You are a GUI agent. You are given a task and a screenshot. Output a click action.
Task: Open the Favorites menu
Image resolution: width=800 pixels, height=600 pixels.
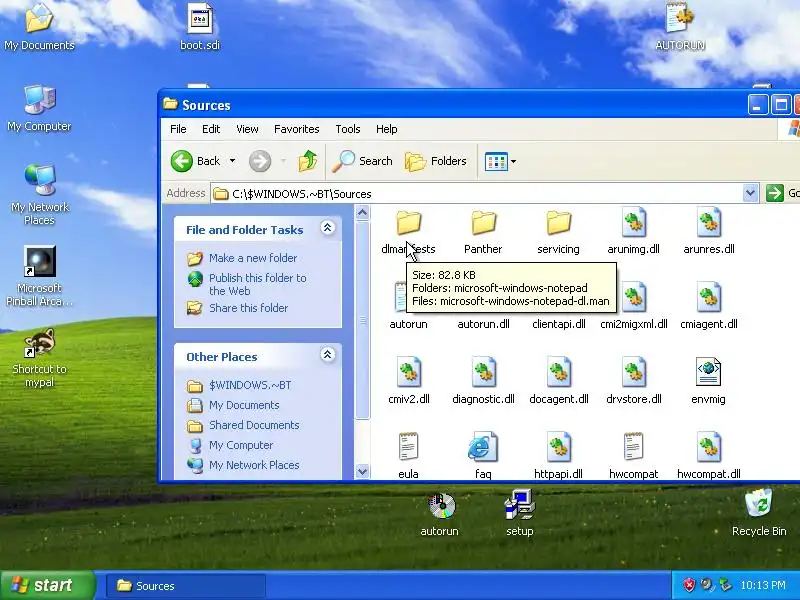click(296, 129)
